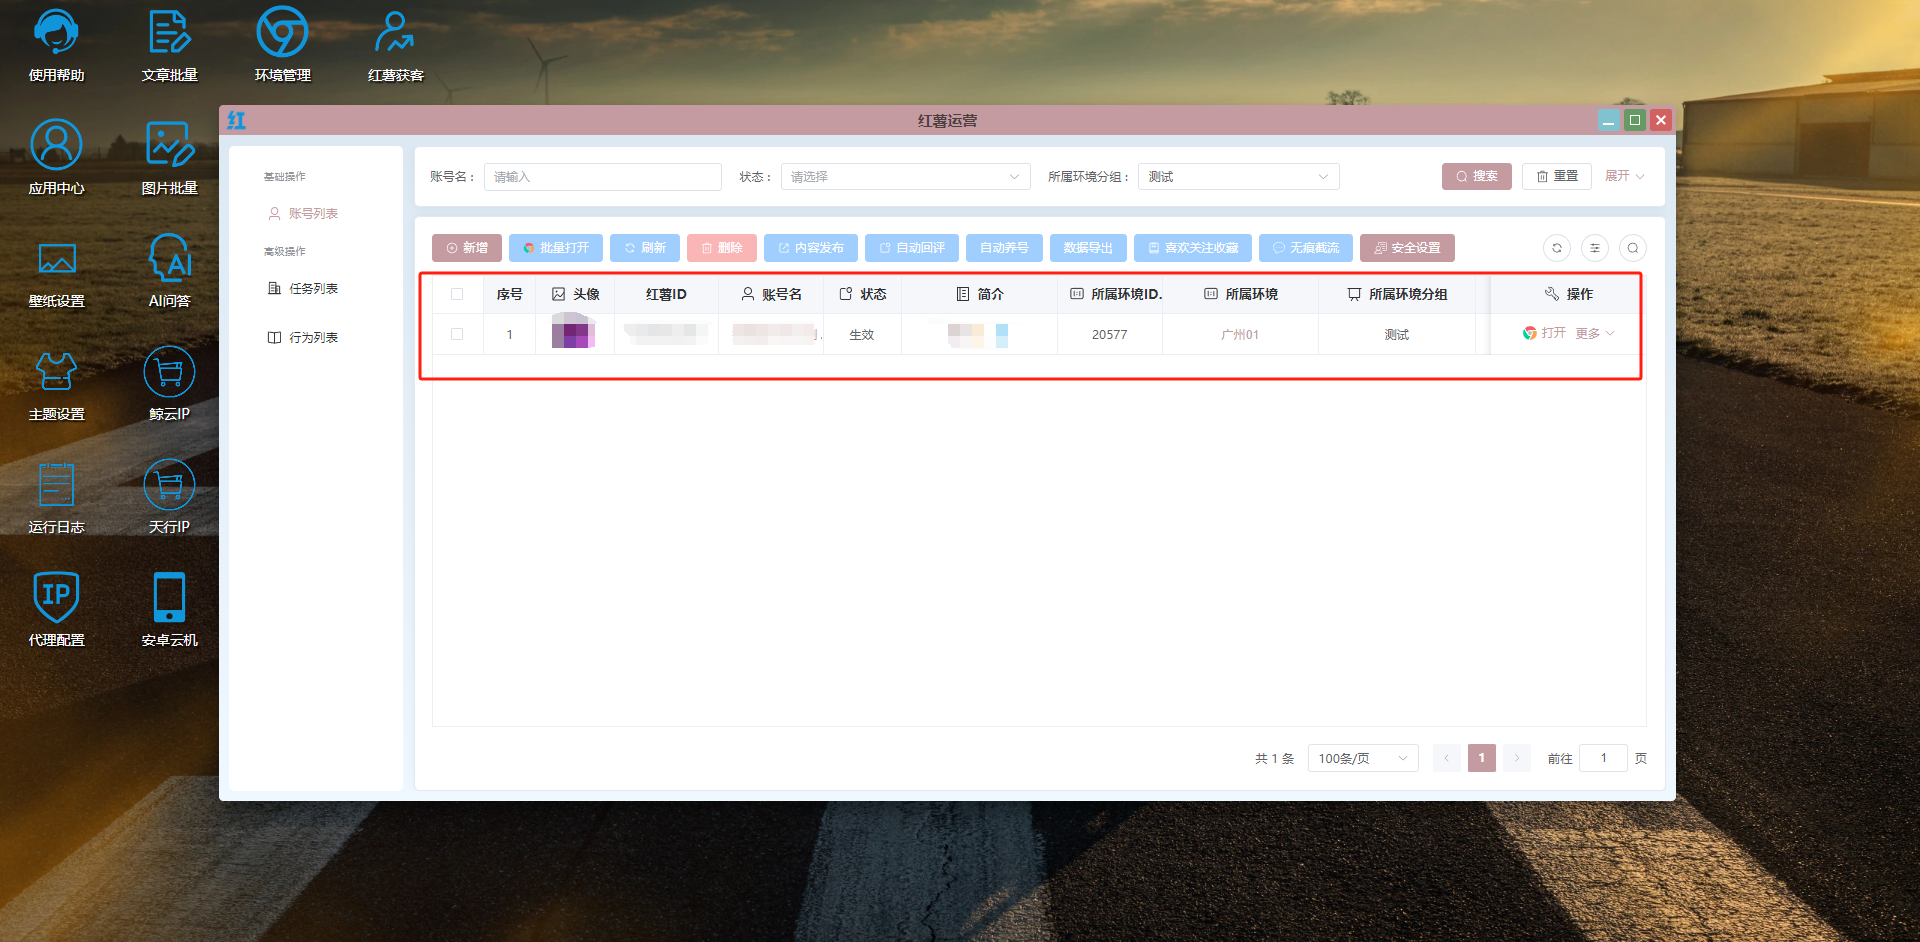Tick the checkbox for row 1
Image resolution: width=1920 pixels, height=942 pixels.
pyautogui.click(x=457, y=334)
